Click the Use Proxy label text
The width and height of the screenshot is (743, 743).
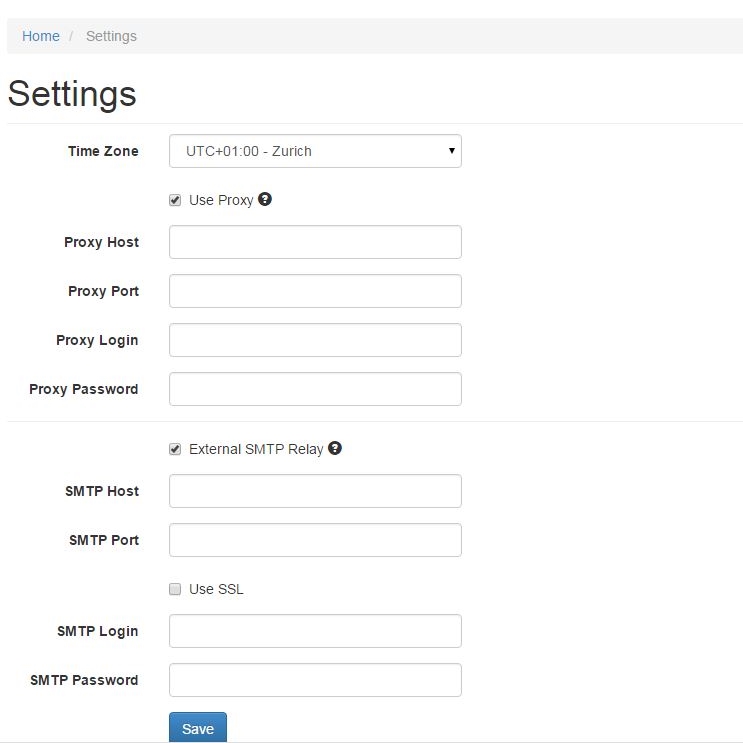tap(221, 200)
